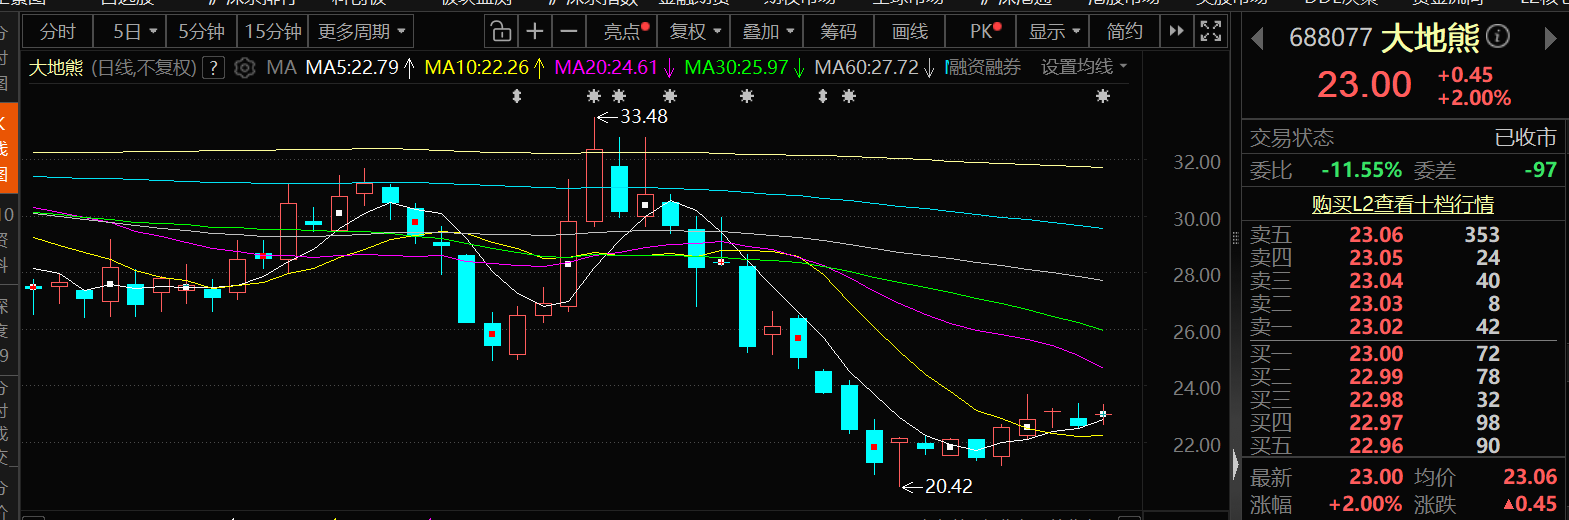This screenshot has width=1569, height=520.
Task: Go to next stock with right arrow
Action: (x=1550, y=39)
